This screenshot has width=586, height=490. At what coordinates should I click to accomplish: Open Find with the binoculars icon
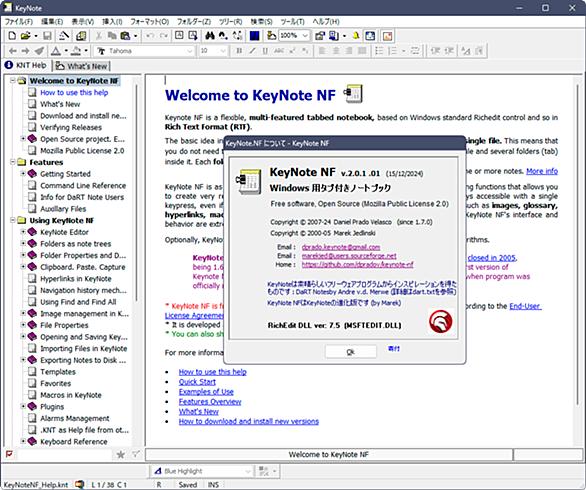(210, 36)
